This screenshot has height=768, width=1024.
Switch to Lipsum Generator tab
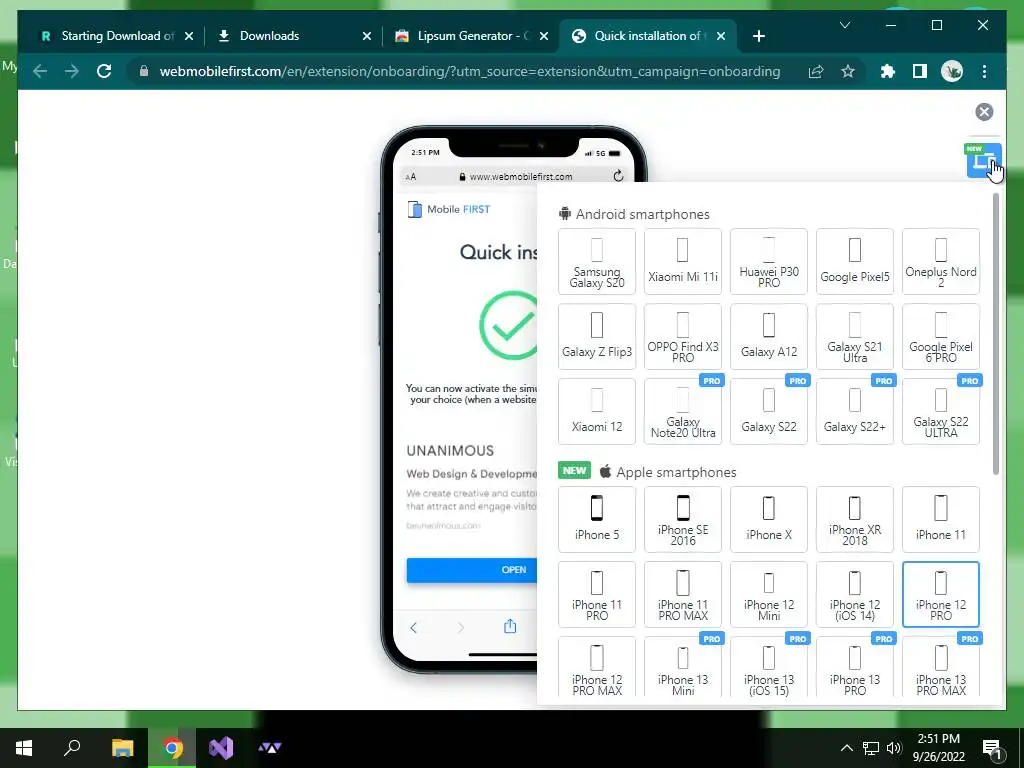pyautogui.click(x=474, y=36)
